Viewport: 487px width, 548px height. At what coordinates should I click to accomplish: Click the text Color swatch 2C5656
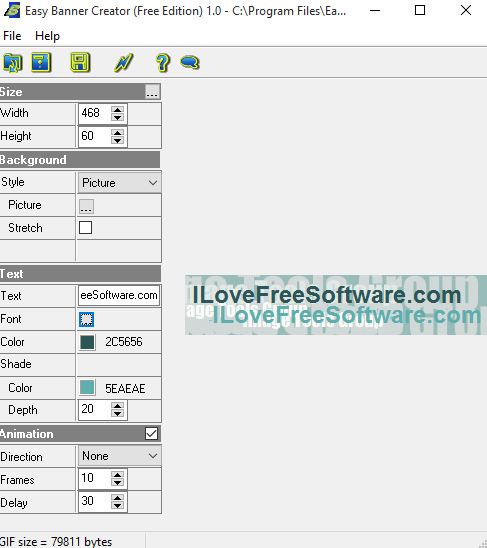point(87,342)
